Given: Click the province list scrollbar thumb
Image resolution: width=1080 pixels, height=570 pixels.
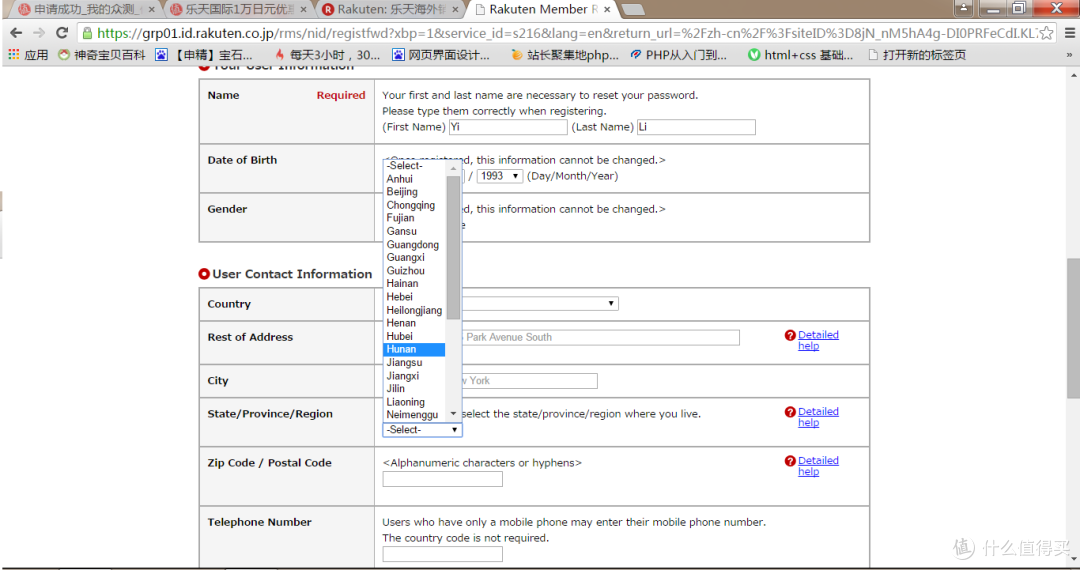Looking at the screenshot, I should (x=453, y=248).
